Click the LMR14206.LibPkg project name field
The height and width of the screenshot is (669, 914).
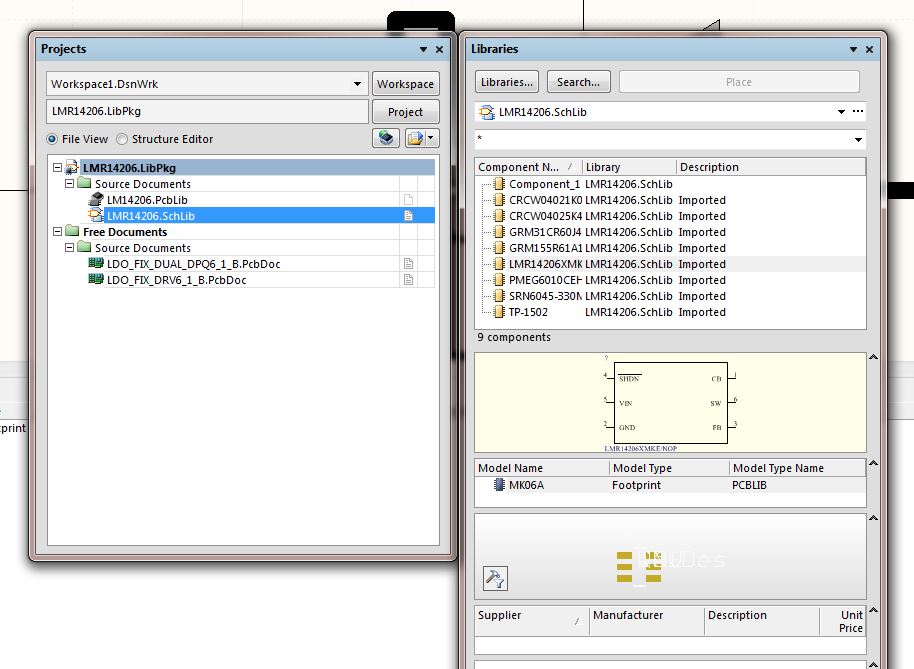(x=207, y=111)
